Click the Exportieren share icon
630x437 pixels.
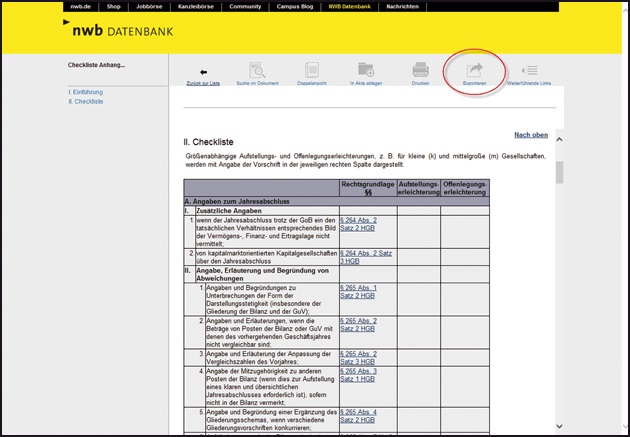[x=474, y=71]
